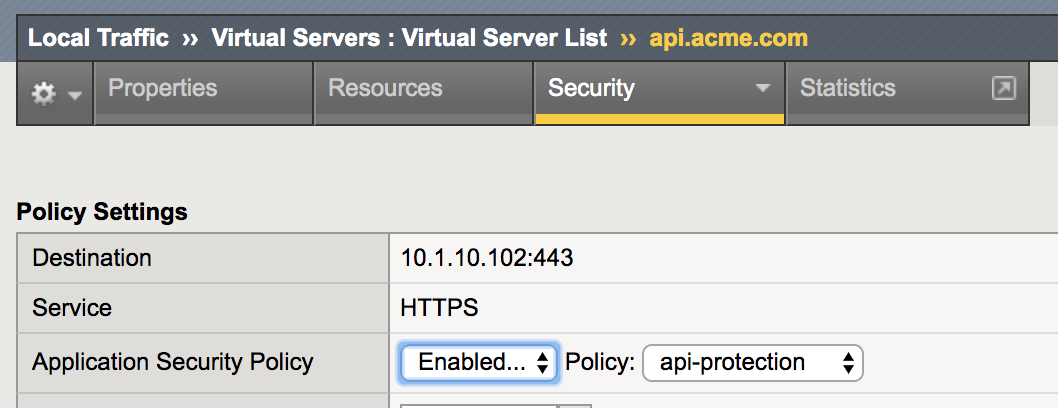Click the up-down arrows on Enabled selector
Screen dimensions: 1058x408
542,363
